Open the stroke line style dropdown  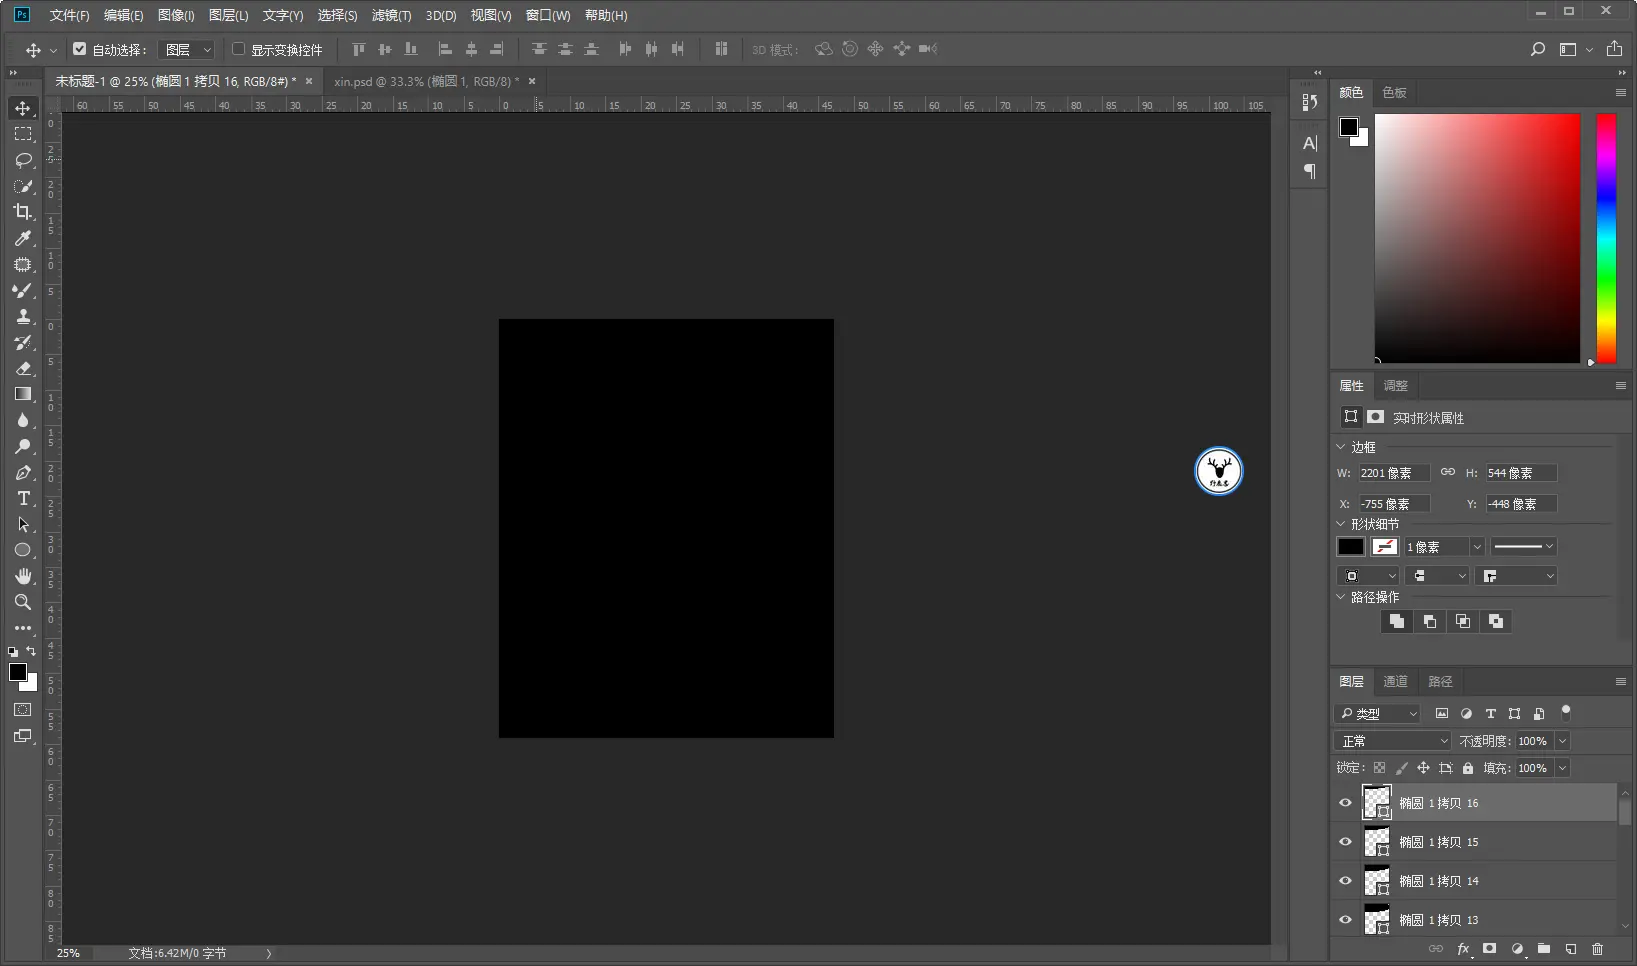(1523, 547)
